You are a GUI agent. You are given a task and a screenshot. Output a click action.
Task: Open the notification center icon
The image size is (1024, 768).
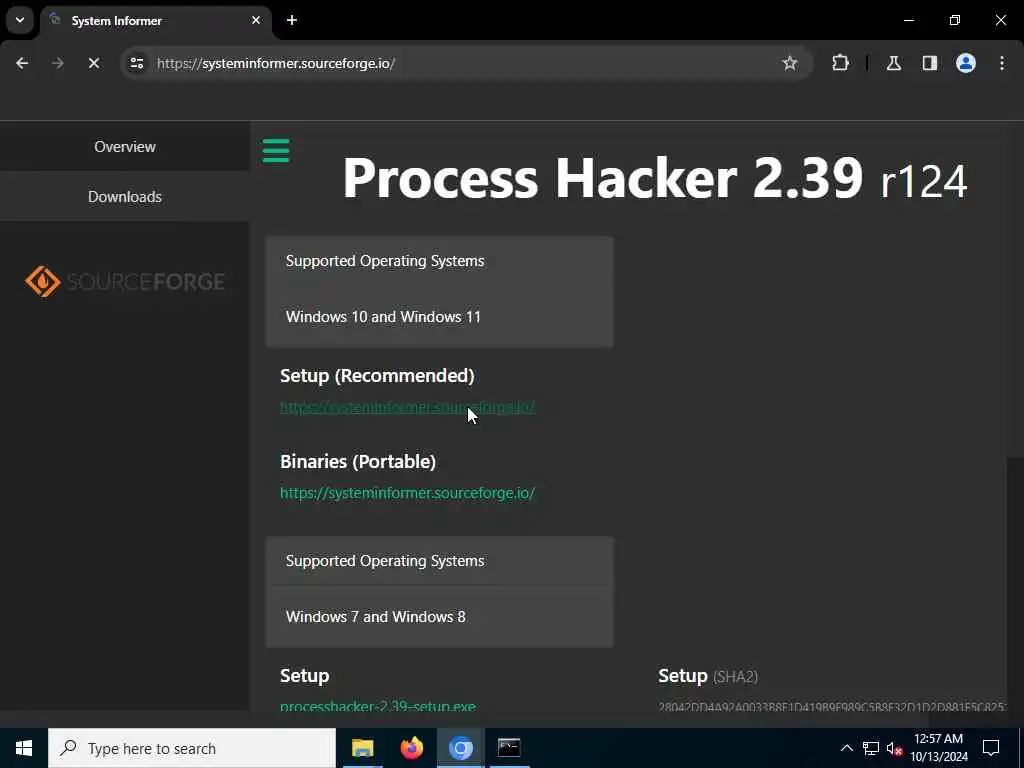click(991, 748)
